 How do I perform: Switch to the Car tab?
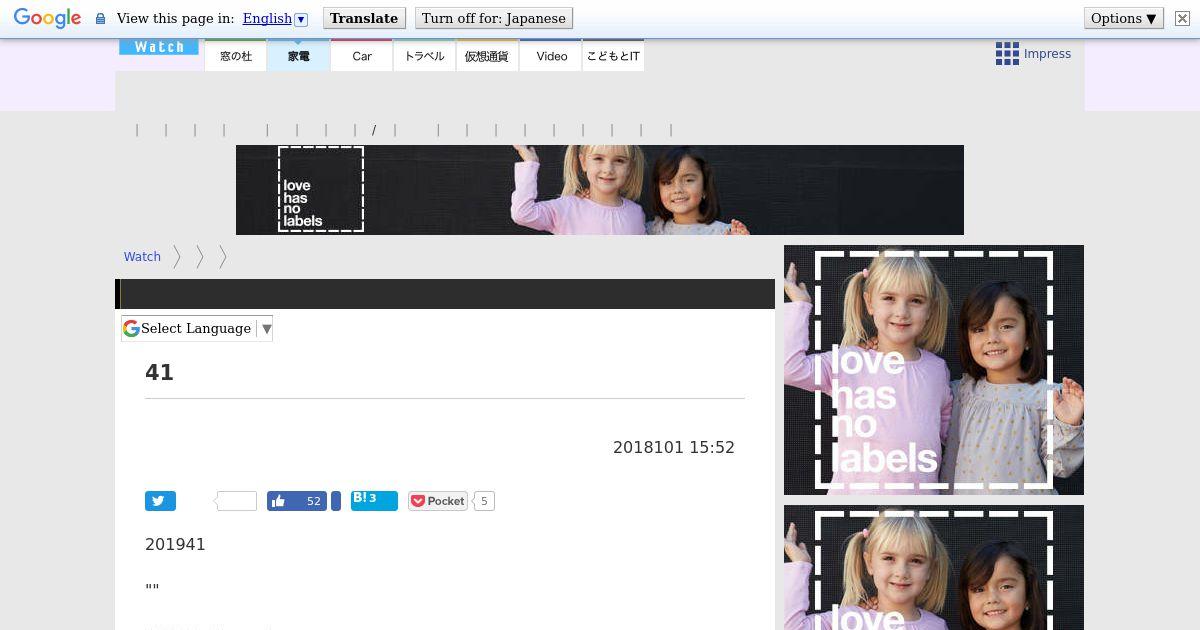pos(362,56)
